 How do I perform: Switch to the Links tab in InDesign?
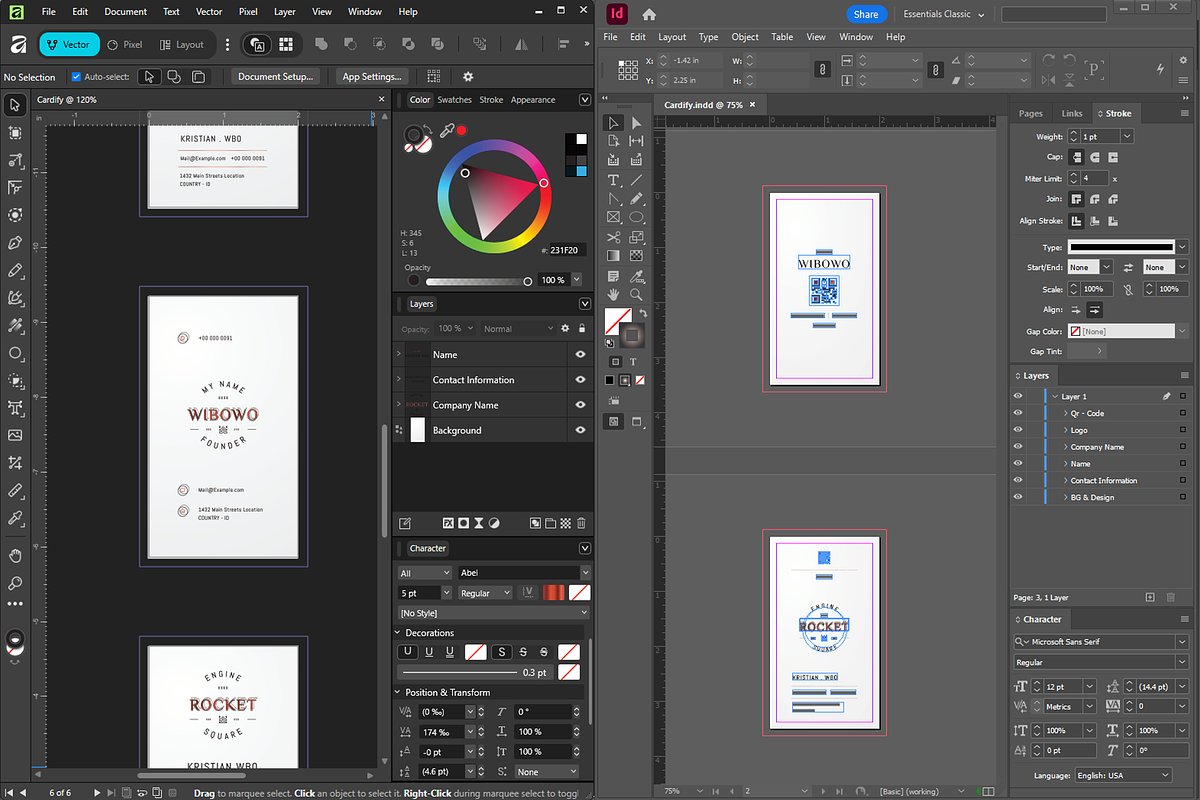click(x=1072, y=114)
